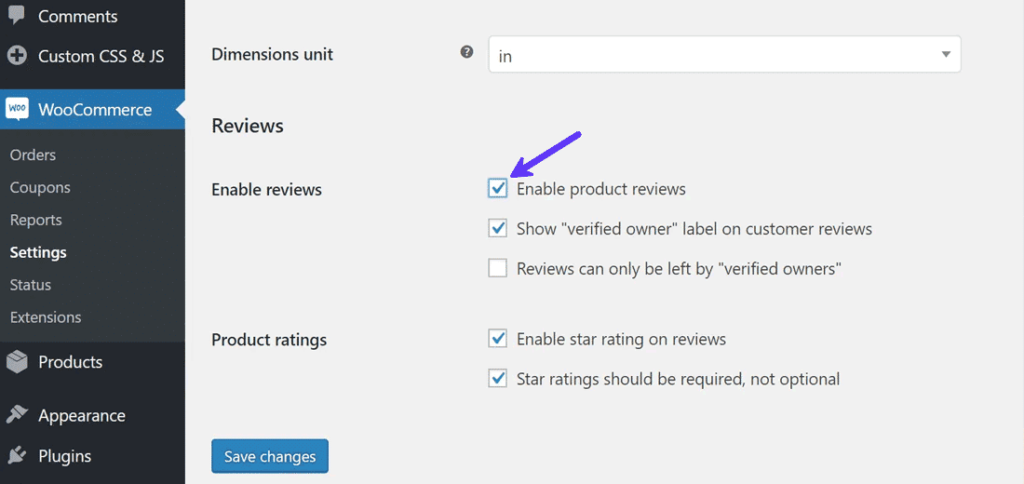Uncheck Show "verified owner" label checkbox
The image size is (1024, 484).
[498, 229]
